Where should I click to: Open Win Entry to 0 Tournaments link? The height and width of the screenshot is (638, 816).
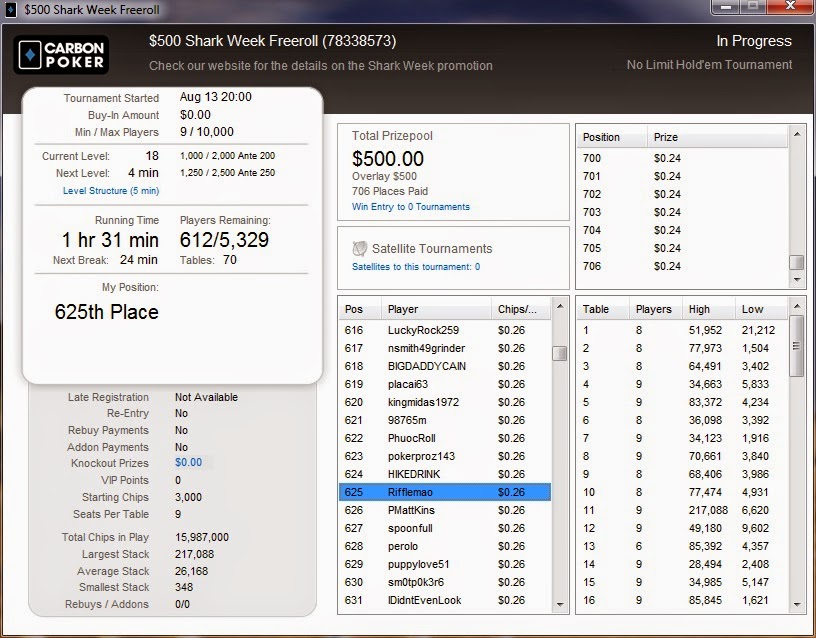(x=411, y=207)
